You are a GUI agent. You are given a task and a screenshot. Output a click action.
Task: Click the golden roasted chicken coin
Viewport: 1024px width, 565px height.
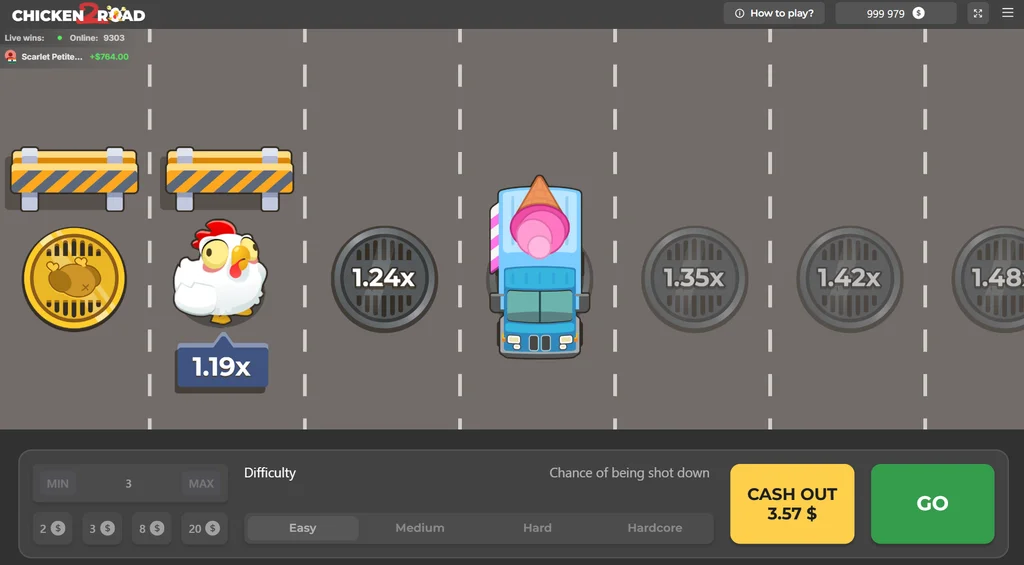coord(74,278)
